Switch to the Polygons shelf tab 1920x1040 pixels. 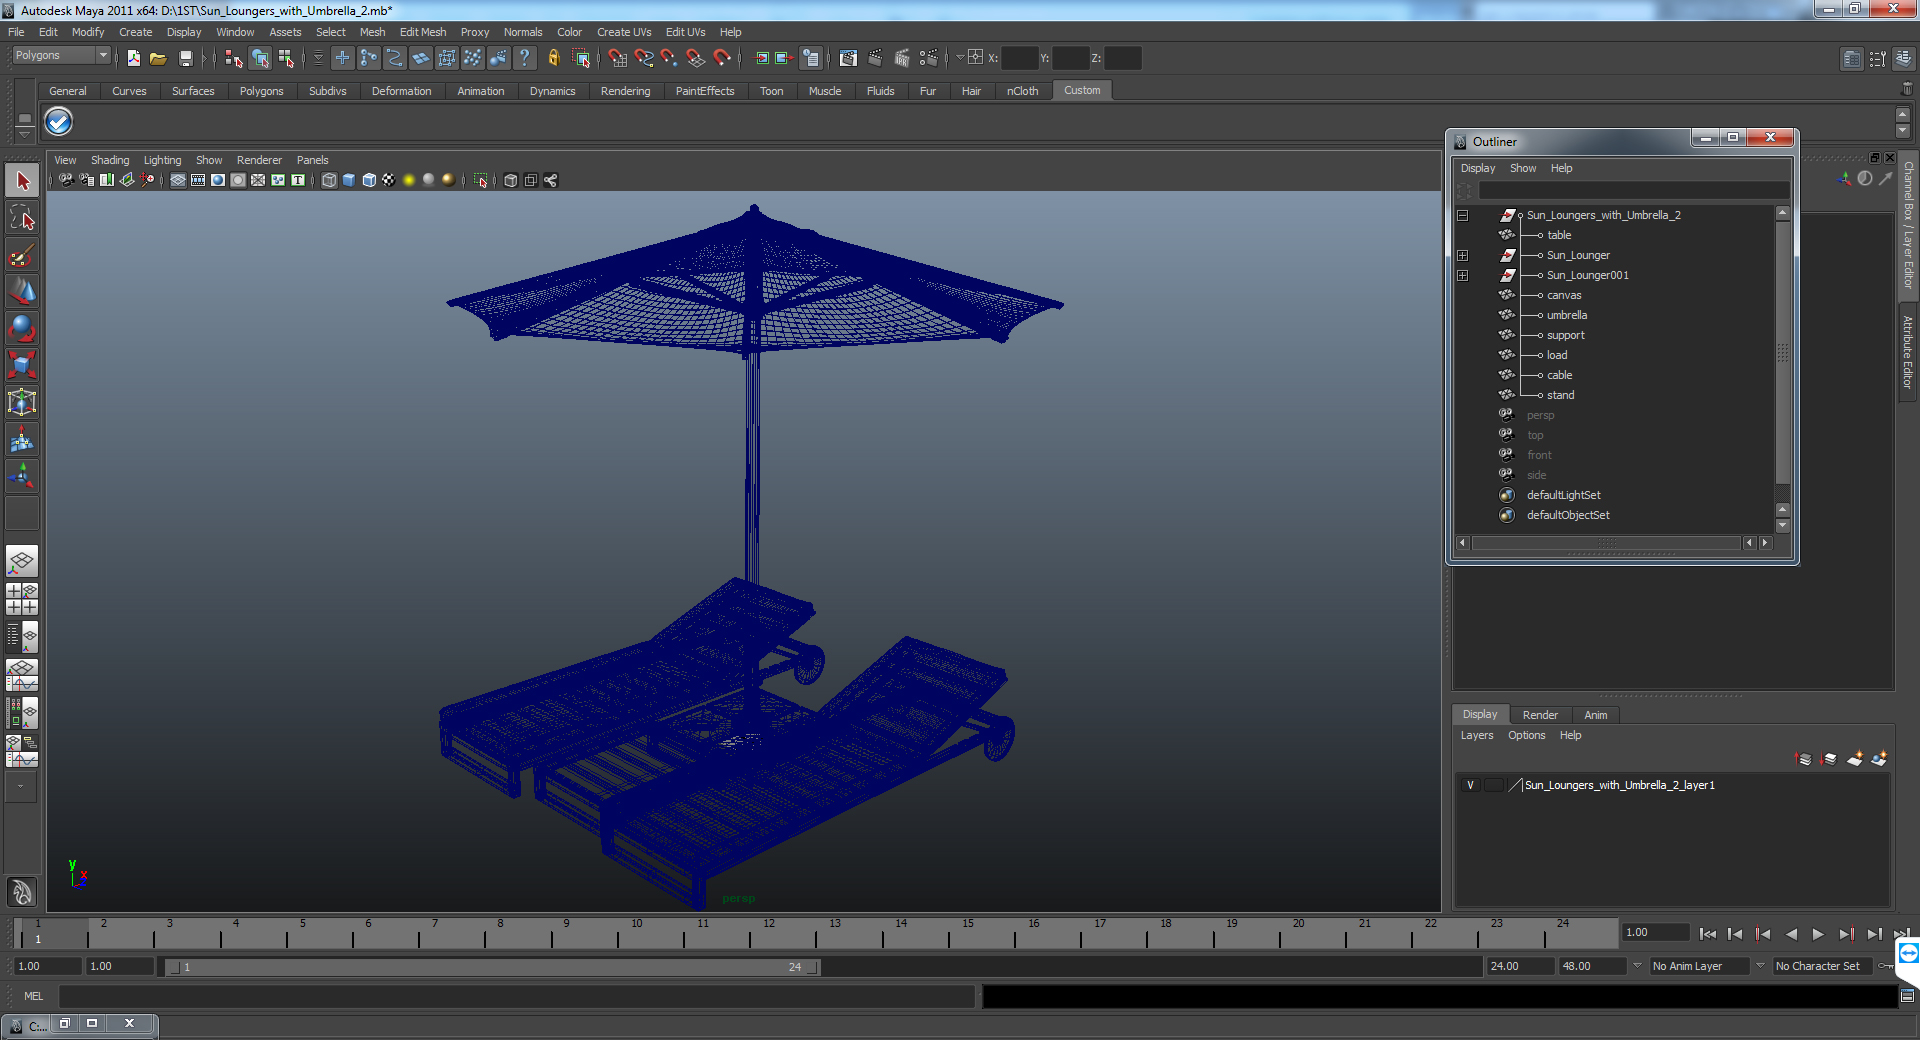point(262,91)
